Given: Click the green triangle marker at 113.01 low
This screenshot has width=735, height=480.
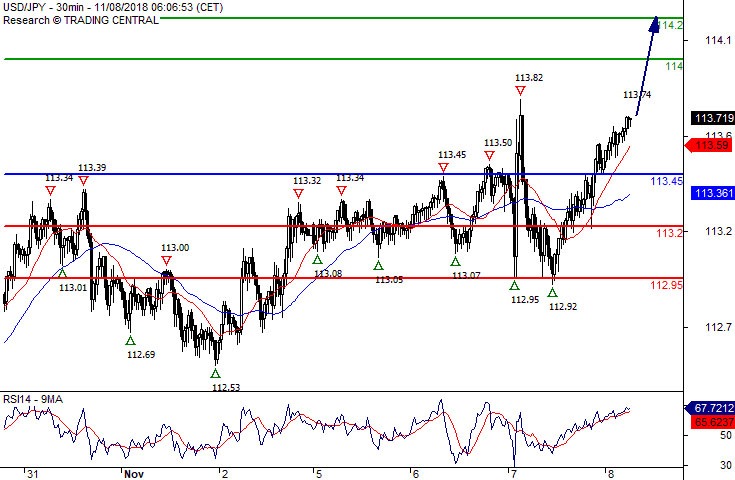Looking at the screenshot, I should point(62,272).
